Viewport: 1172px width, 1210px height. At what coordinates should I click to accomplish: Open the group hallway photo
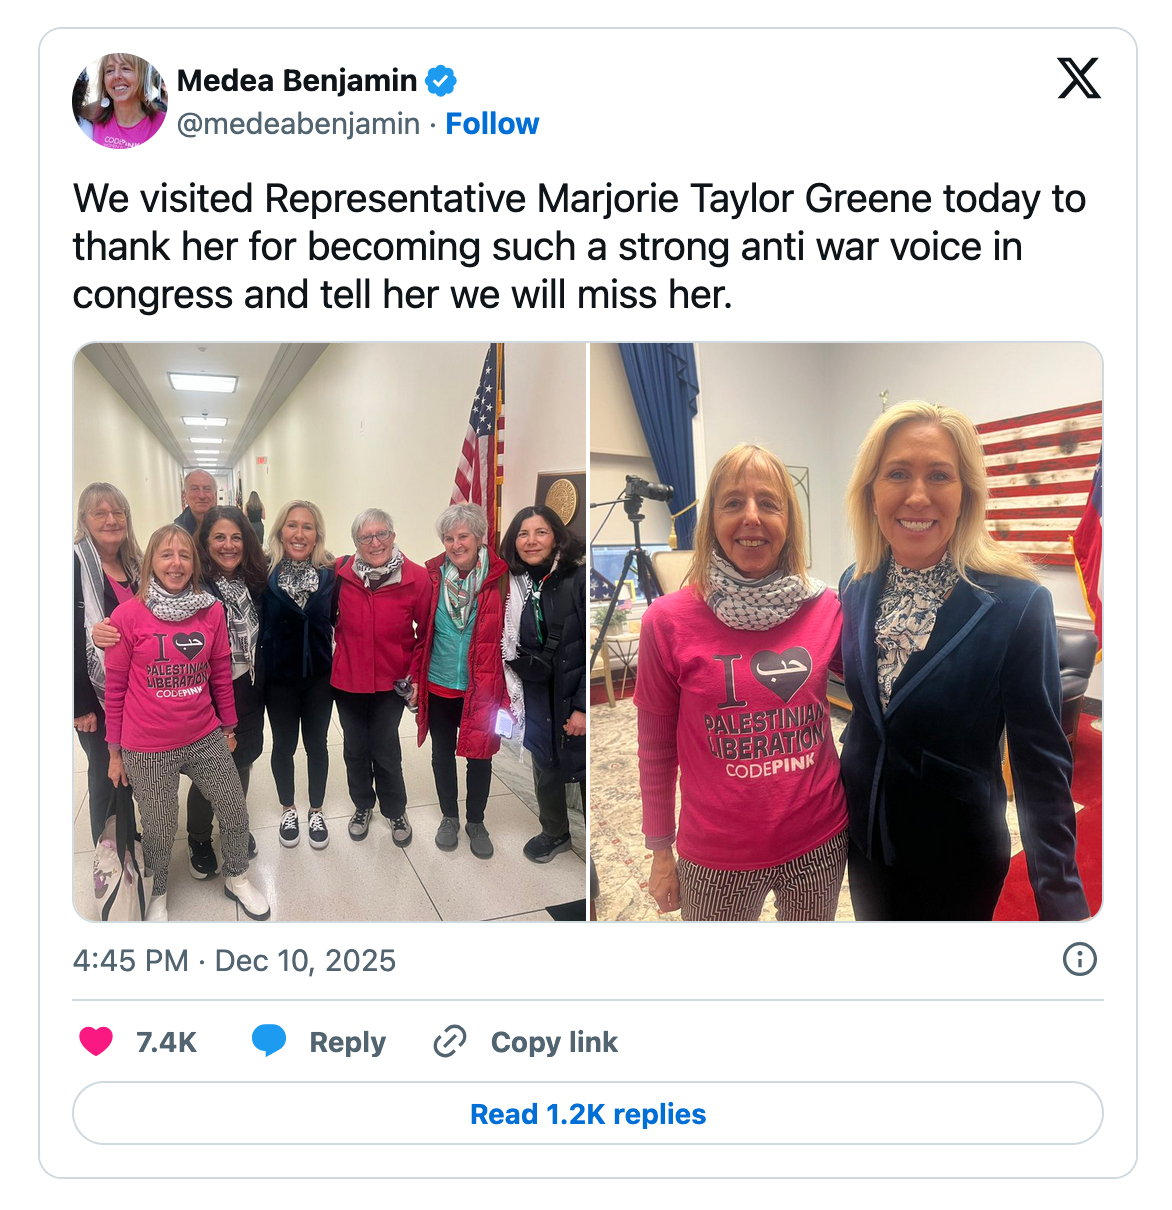tap(330, 632)
